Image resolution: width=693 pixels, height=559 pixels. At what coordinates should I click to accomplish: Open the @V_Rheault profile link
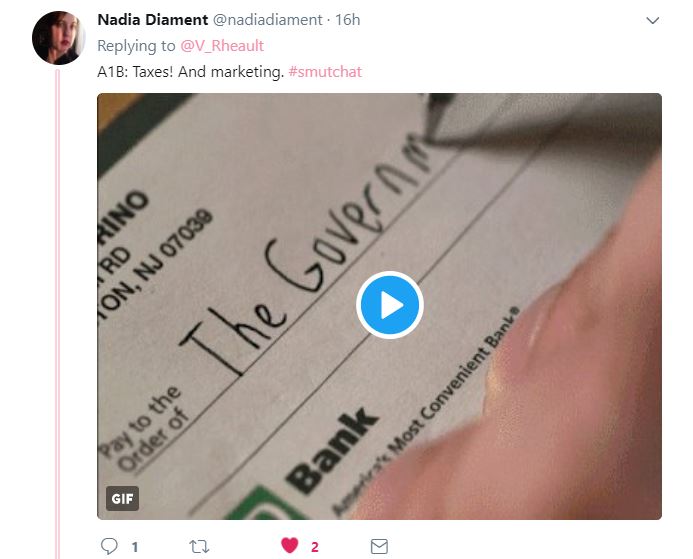coord(222,46)
